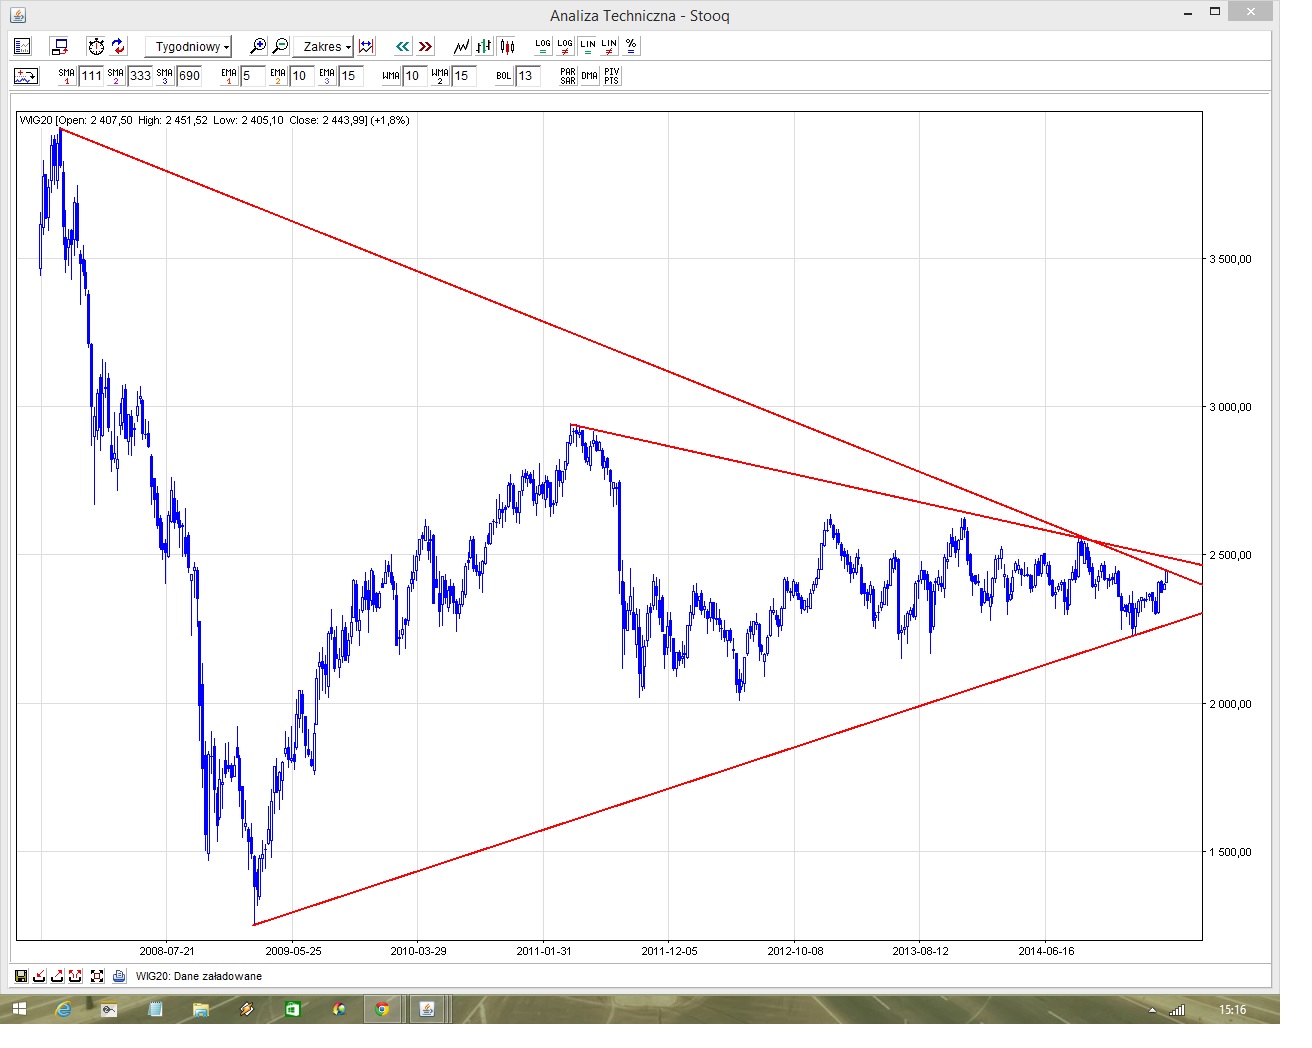Toggle the EMA 2 indicator
1312x1048 pixels.
[278, 76]
